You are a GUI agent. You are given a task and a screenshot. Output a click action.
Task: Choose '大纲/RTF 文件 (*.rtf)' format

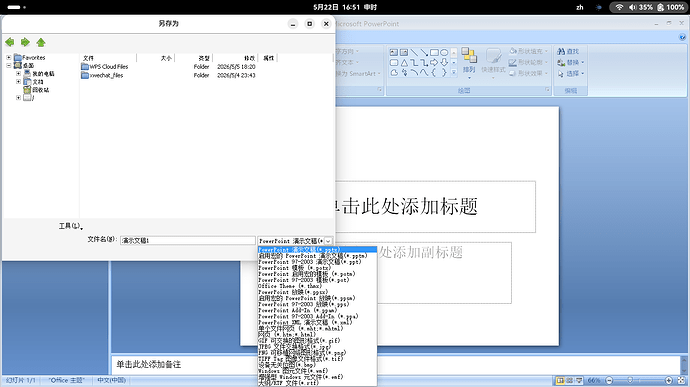click(x=317, y=383)
